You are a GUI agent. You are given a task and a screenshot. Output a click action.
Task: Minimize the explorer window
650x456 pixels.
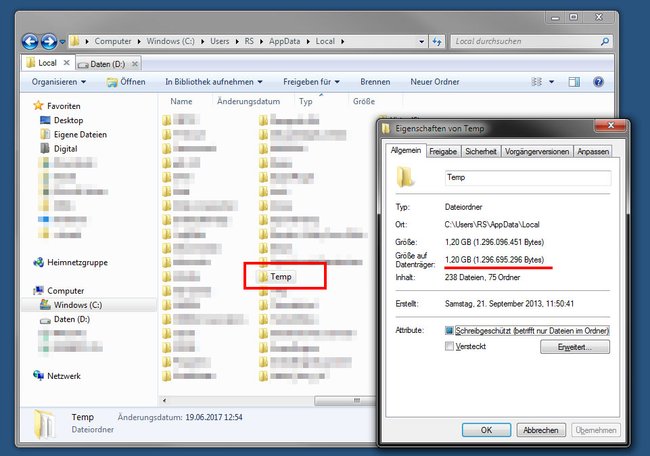point(555,17)
